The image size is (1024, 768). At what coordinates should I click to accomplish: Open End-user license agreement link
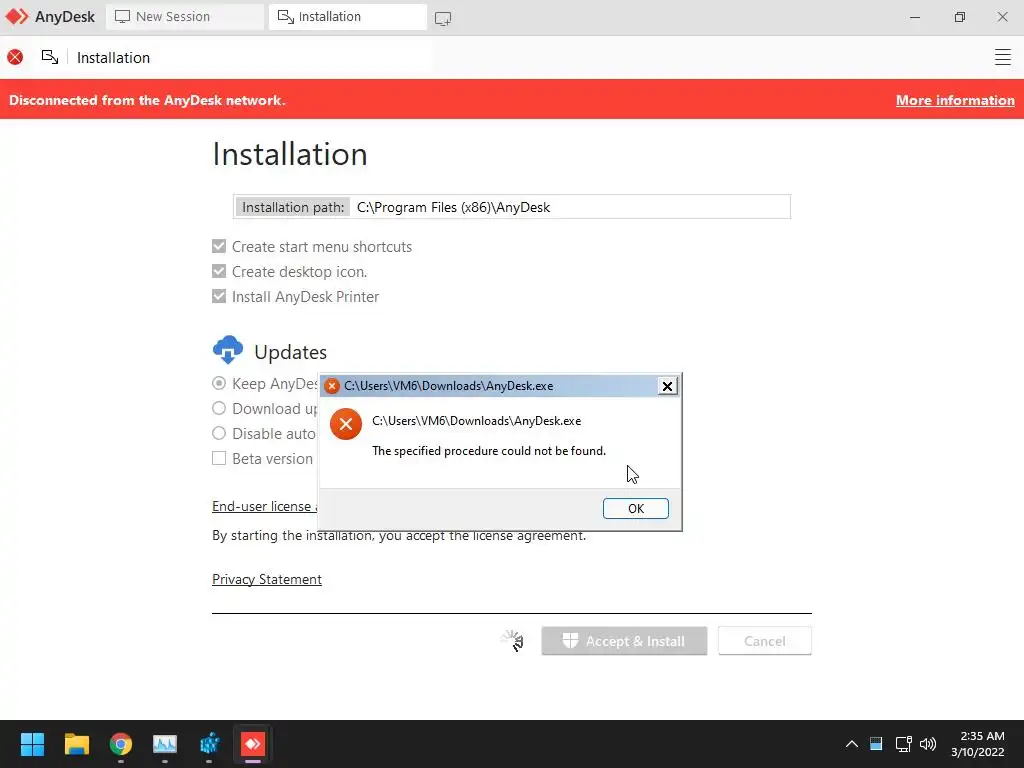(x=264, y=506)
